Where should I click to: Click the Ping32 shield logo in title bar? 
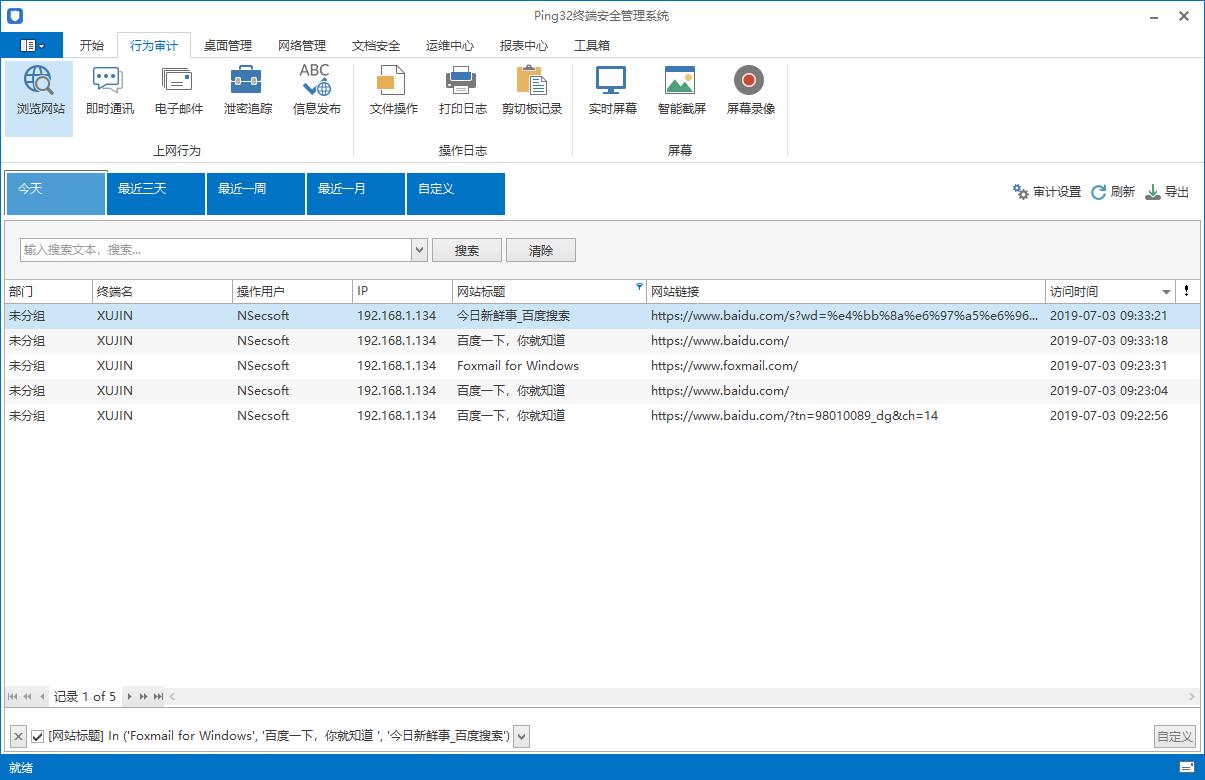15,16
